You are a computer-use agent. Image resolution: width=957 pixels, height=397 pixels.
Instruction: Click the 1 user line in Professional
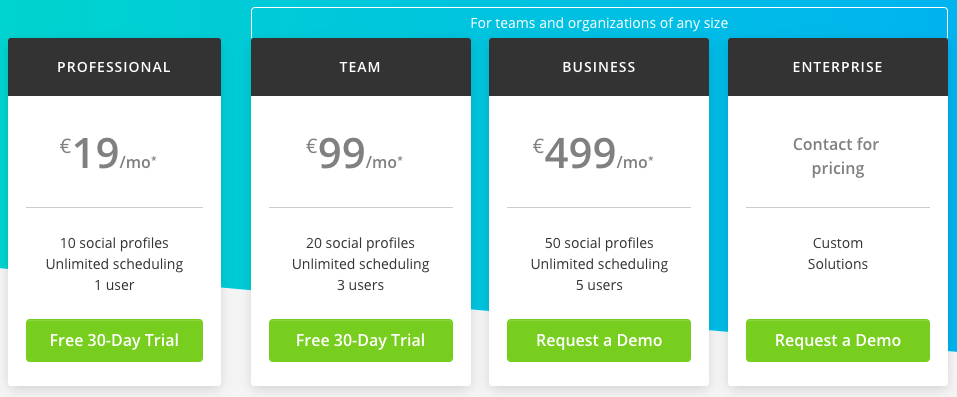pyautogui.click(x=114, y=285)
